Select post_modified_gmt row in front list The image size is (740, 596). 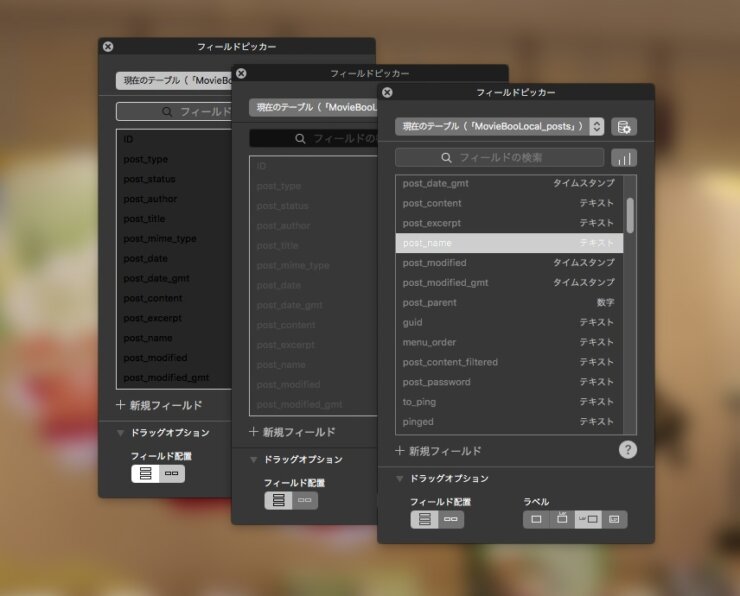click(x=509, y=283)
